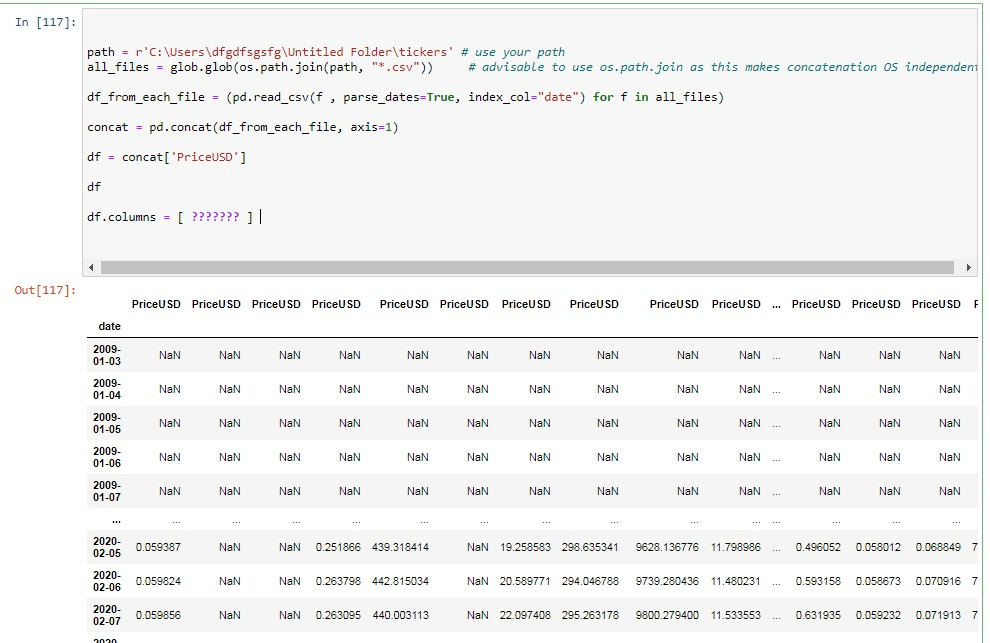The image size is (990, 643).
Task: Click the 'date' index header in output
Action: click(109, 326)
